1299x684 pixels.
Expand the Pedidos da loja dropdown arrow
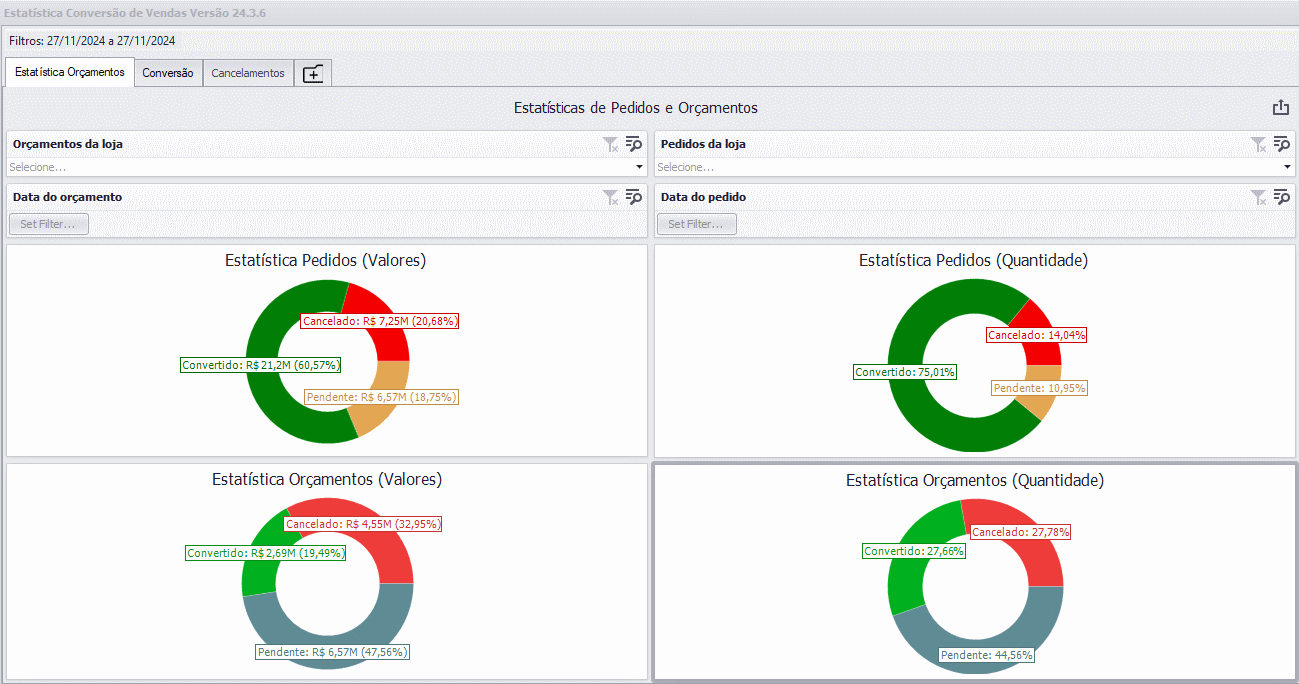1287,167
